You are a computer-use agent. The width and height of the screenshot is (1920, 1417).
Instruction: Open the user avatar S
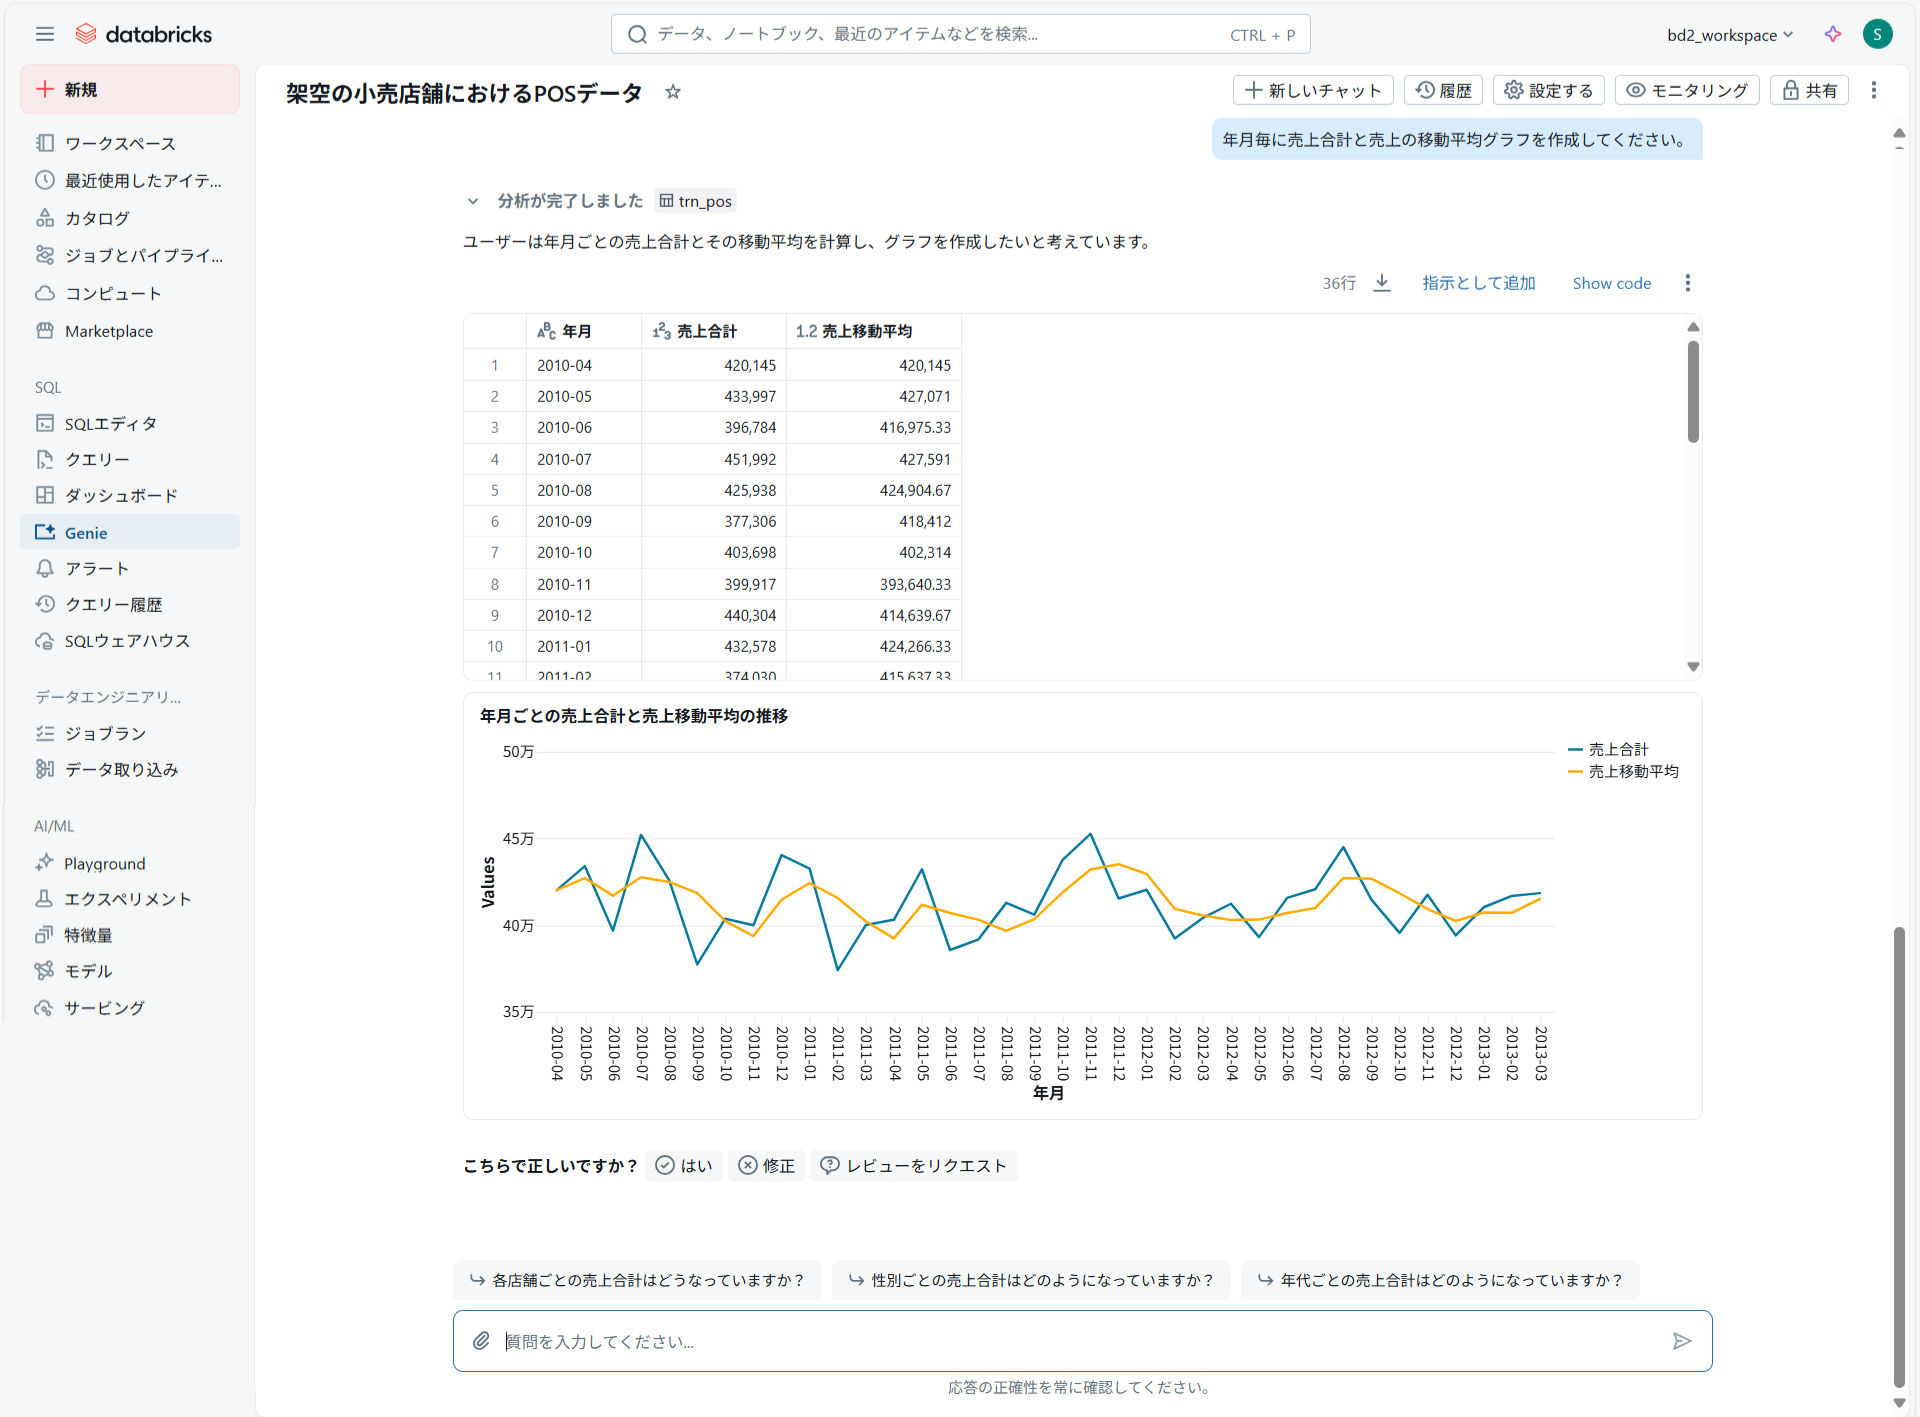[x=1877, y=34]
